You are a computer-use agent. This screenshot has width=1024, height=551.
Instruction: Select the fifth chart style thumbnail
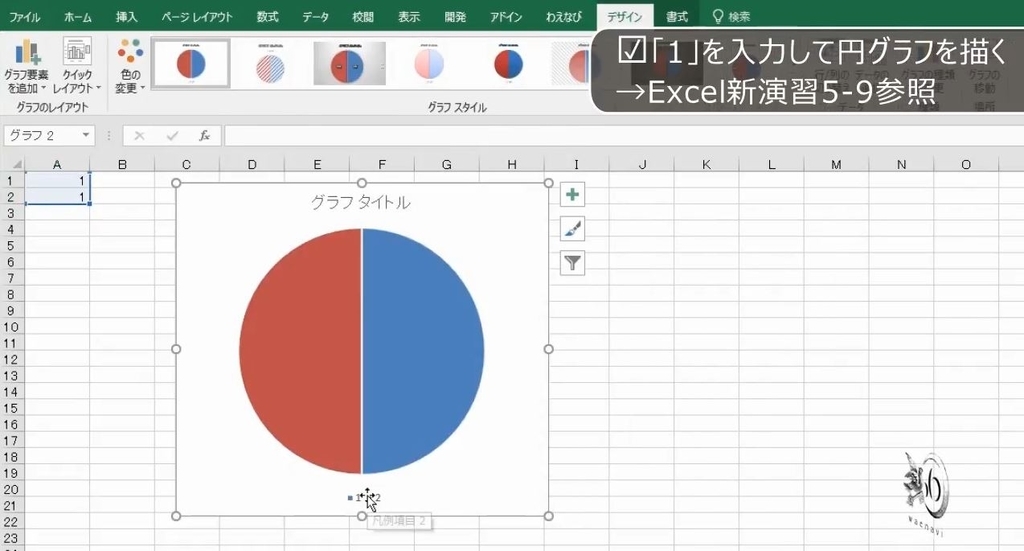tap(508, 63)
